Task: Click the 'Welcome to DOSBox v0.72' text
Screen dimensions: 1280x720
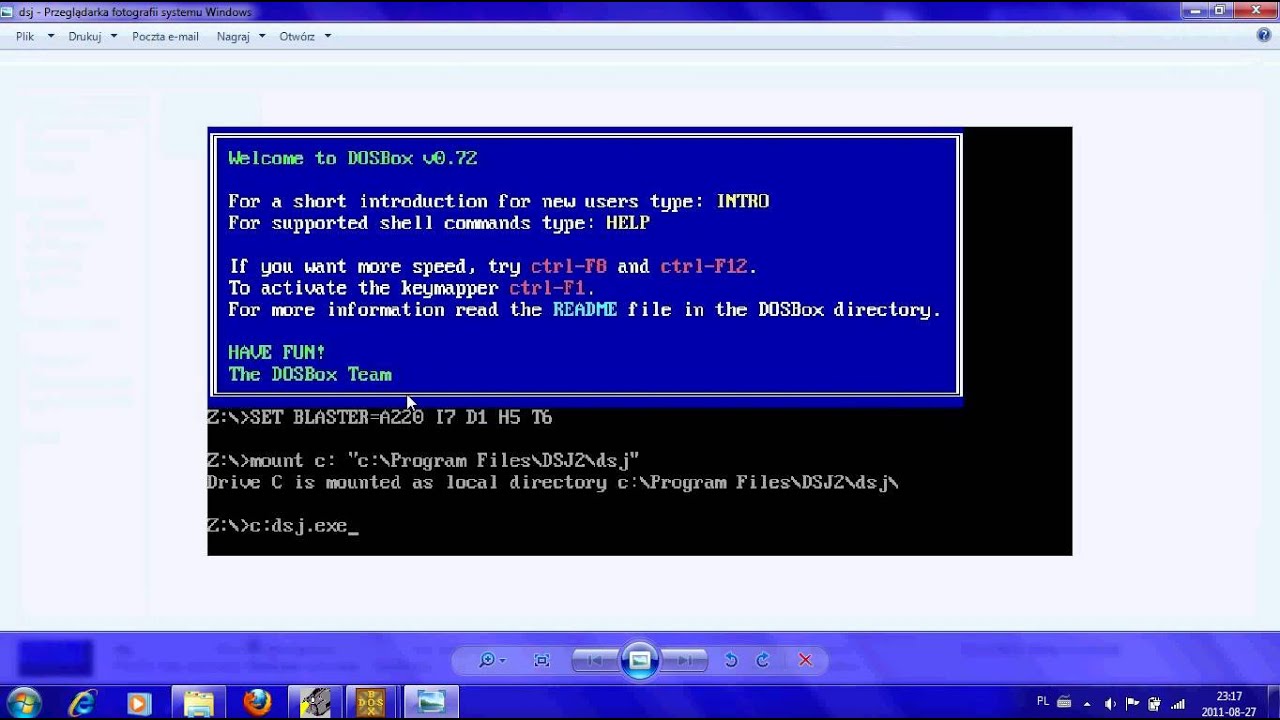Action: (x=352, y=158)
